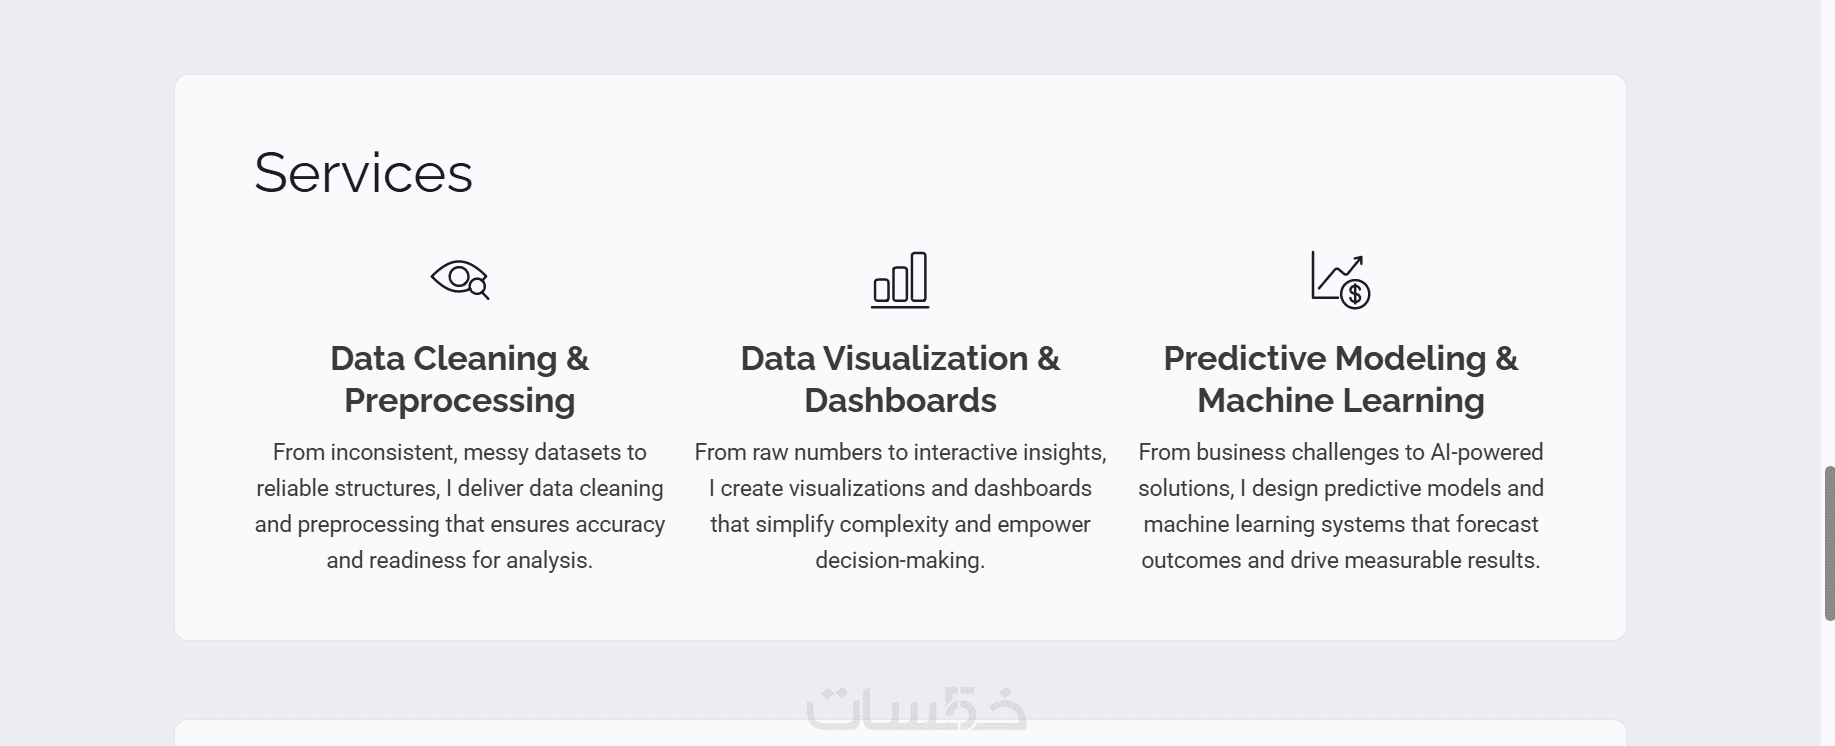
Task: Open Predictive Modeling & Machine Learning heading
Action: point(1340,379)
